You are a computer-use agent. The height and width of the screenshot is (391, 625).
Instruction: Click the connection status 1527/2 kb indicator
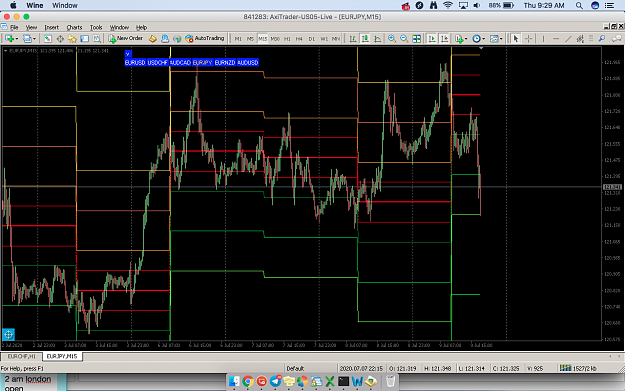[578, 368]
